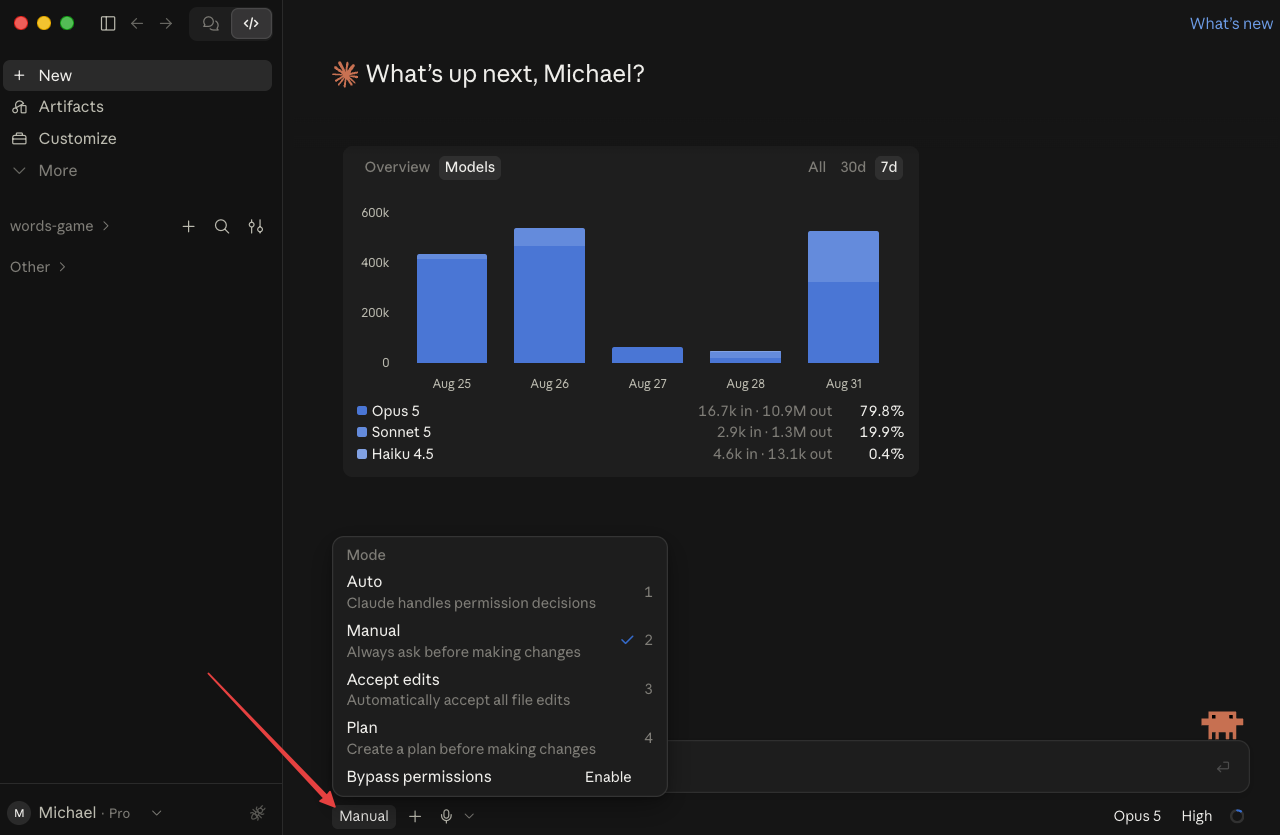1280x835 pixels.
Task: Open Customize in the sidebar
Action: click(137, 139)
